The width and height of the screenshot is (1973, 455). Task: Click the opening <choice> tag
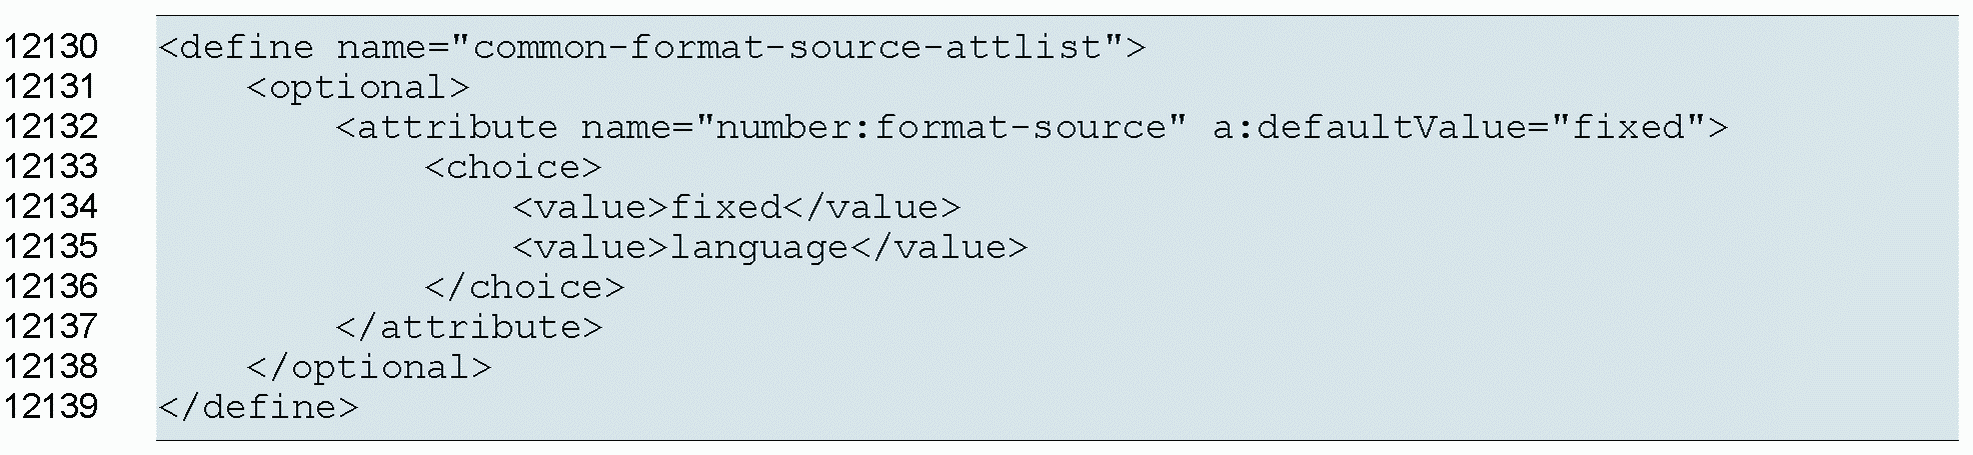(x=513, y=167)
